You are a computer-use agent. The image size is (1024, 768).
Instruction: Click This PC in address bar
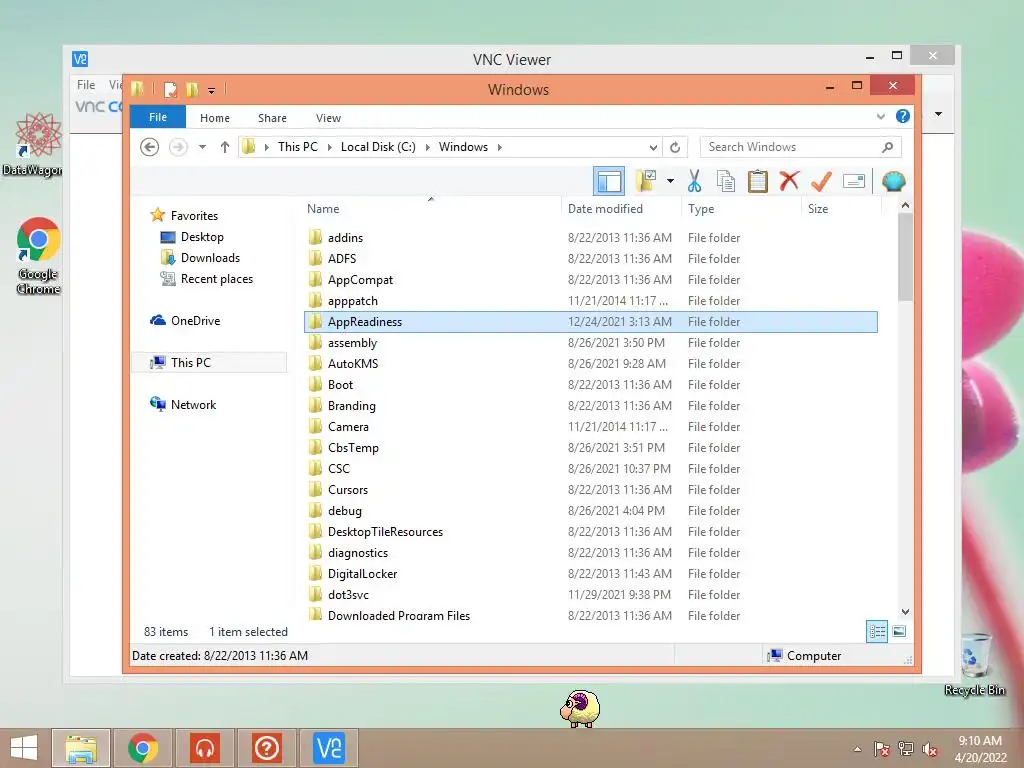(298, 147)
